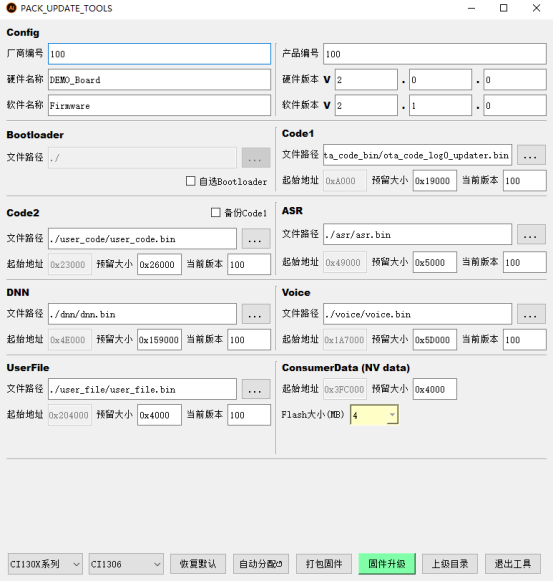Image resolution: width=554 pixels, height=581 pixels.
Task: Open the CI1306 chip model dropdown
Action: pyautogui.click(x=126, y=564)
